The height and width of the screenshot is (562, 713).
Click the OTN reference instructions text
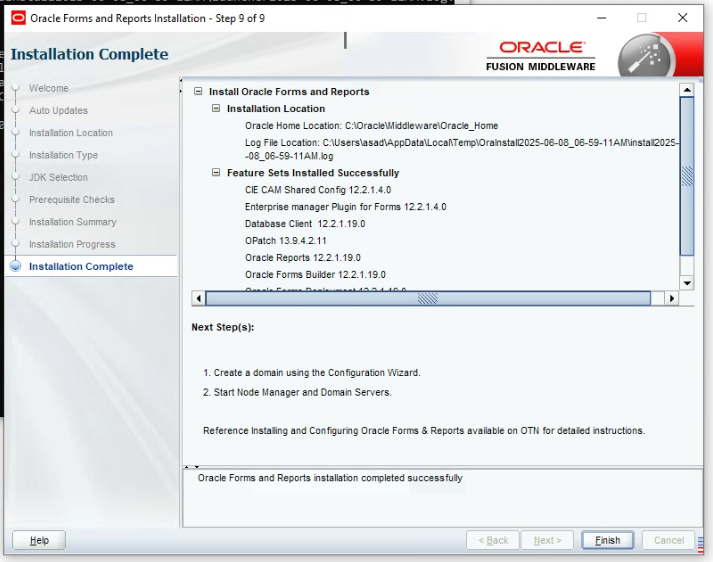click(424, 431)
